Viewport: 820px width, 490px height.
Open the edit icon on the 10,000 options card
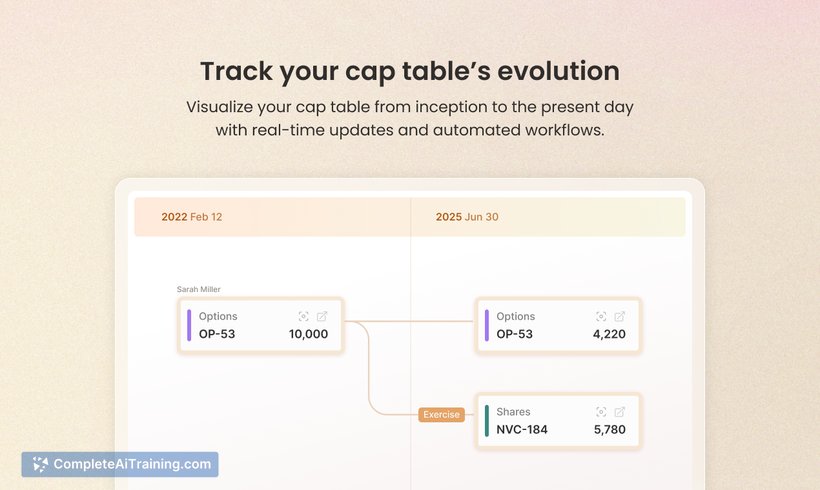point(322,316)
